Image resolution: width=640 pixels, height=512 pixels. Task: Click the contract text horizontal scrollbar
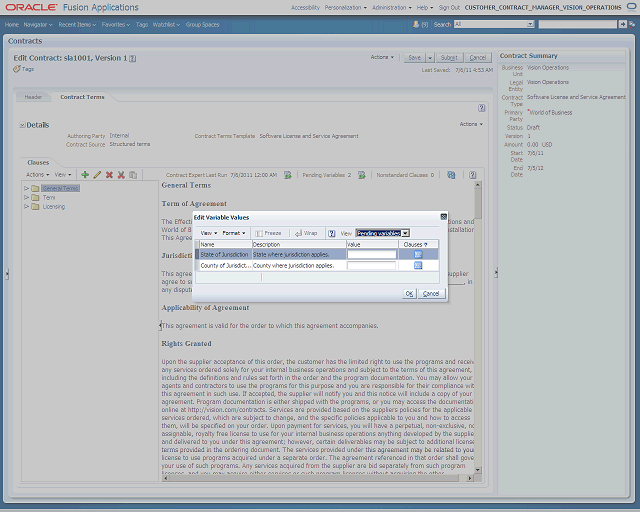click(x=318, y=478)
